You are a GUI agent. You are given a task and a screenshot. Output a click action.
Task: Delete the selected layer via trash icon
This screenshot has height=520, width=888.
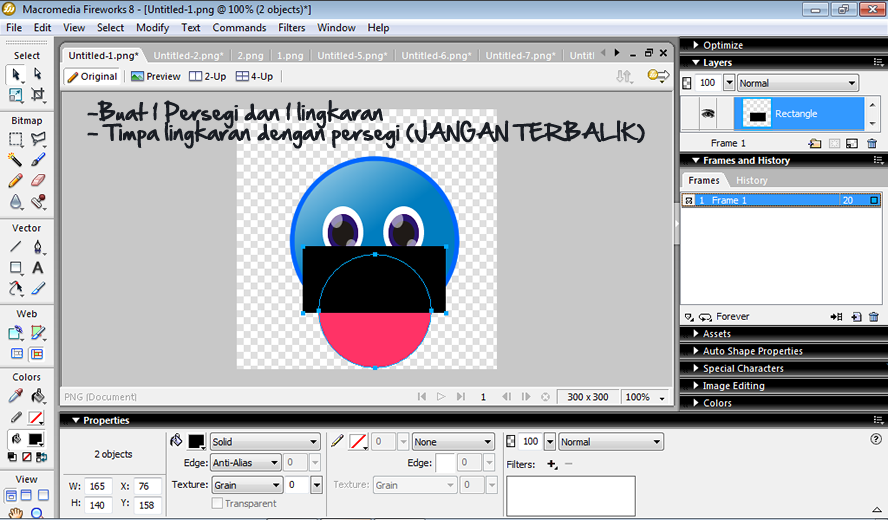tap(872, 143)
